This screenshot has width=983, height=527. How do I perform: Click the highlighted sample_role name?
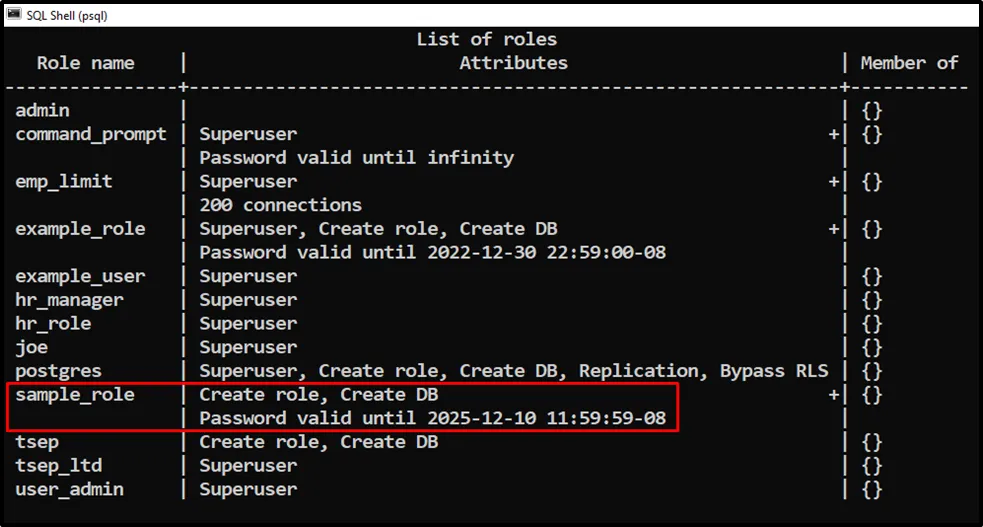[x=75, y=395]
